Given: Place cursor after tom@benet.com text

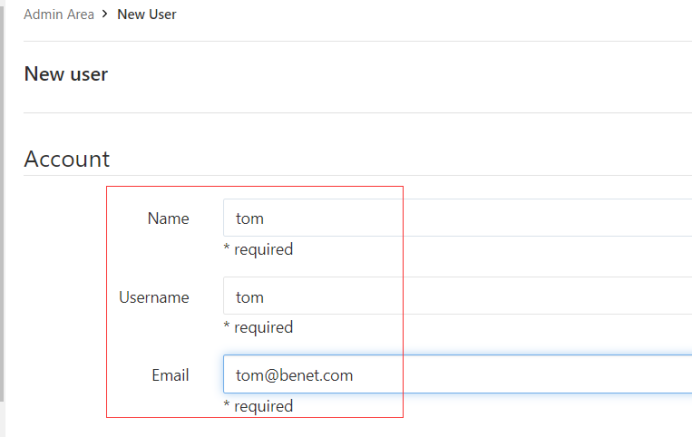Looking at the screenshot, I should click(x=355, y=375).
